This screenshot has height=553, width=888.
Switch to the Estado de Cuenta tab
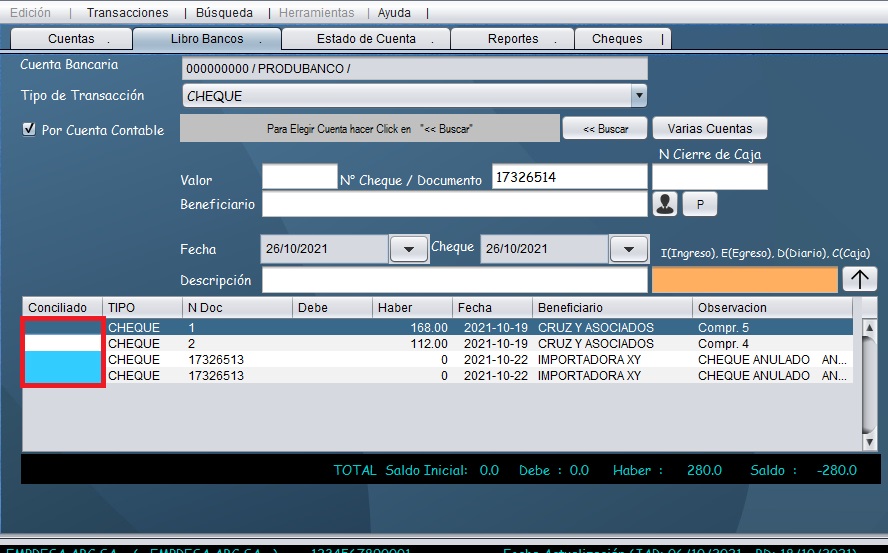pyautogui.click(x=366, y=39)
